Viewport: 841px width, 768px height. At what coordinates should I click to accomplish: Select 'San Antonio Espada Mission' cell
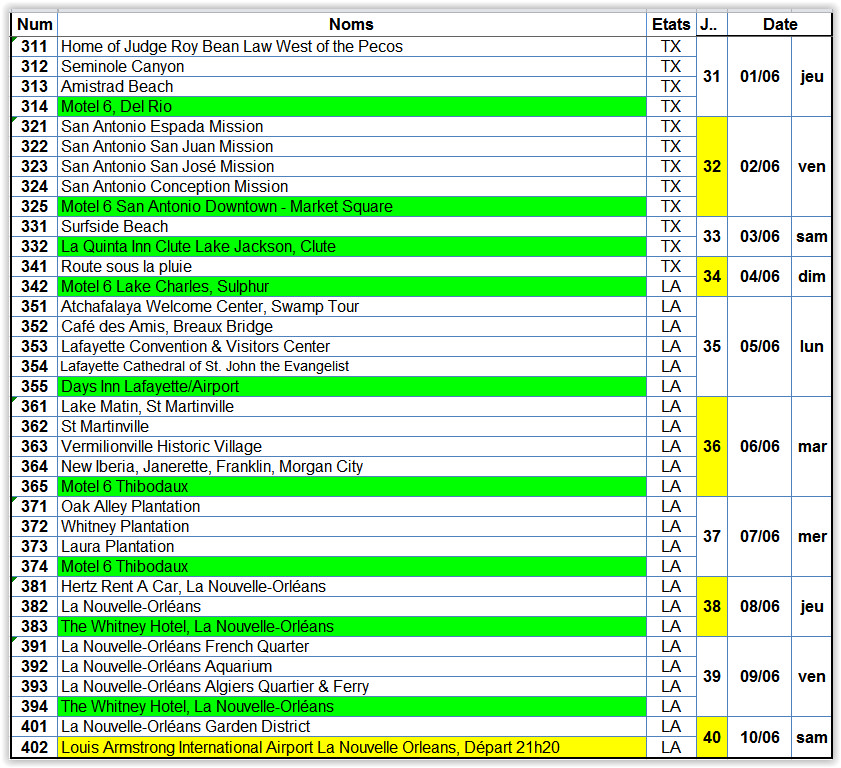point(352,127)
